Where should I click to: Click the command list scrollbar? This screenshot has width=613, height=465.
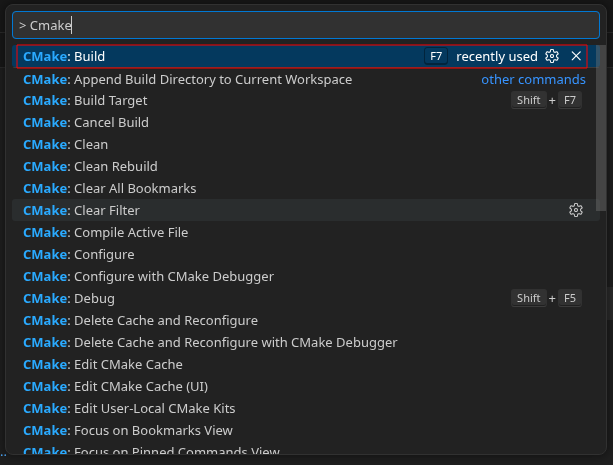[x=598, y=130]
